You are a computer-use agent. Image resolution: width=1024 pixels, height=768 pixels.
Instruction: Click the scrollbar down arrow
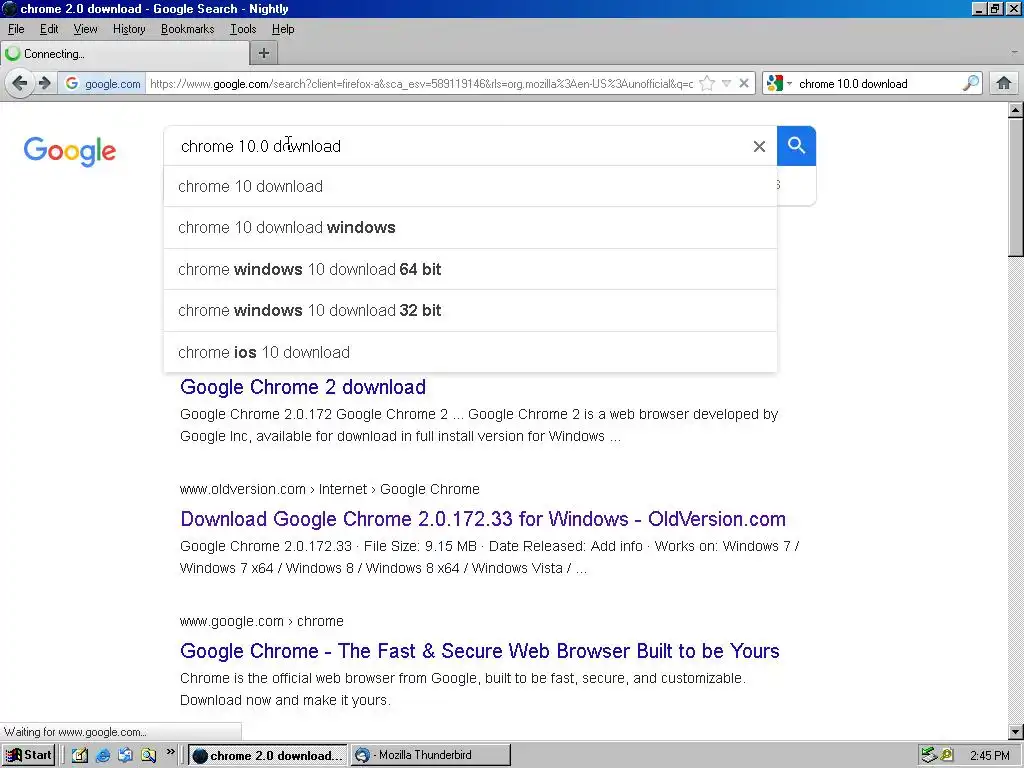pos(1016,732)
